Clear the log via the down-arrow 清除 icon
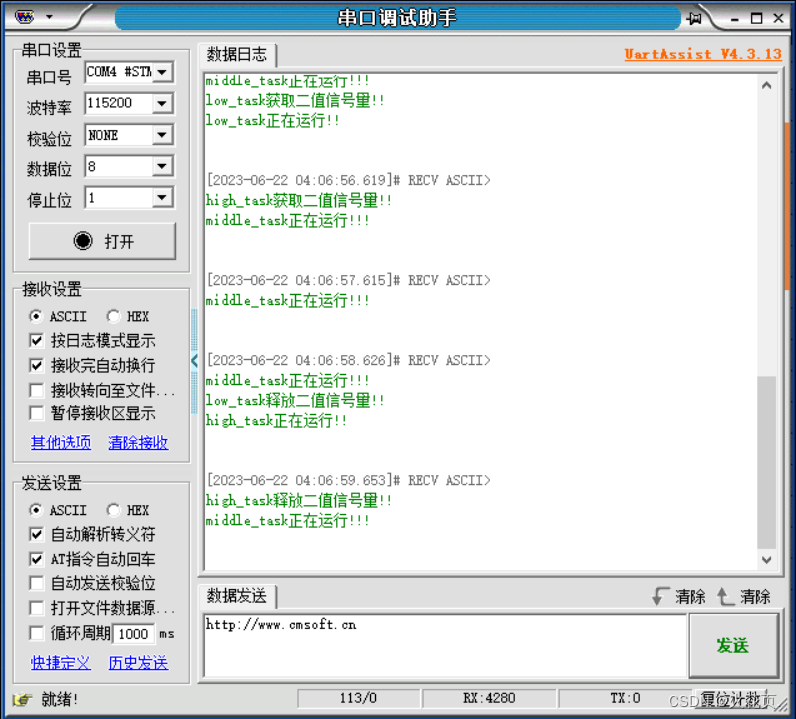Viewport: 796px width, 719px height. 659,596
